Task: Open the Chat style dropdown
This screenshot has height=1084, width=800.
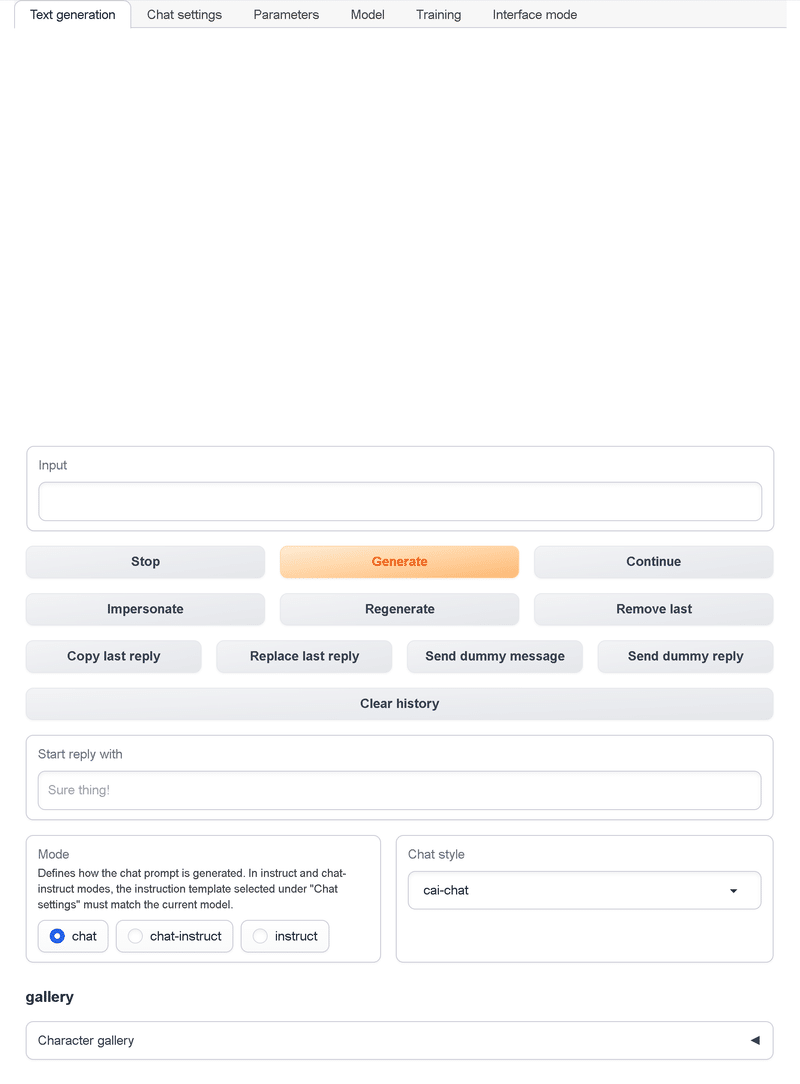Action: (584, 890)
